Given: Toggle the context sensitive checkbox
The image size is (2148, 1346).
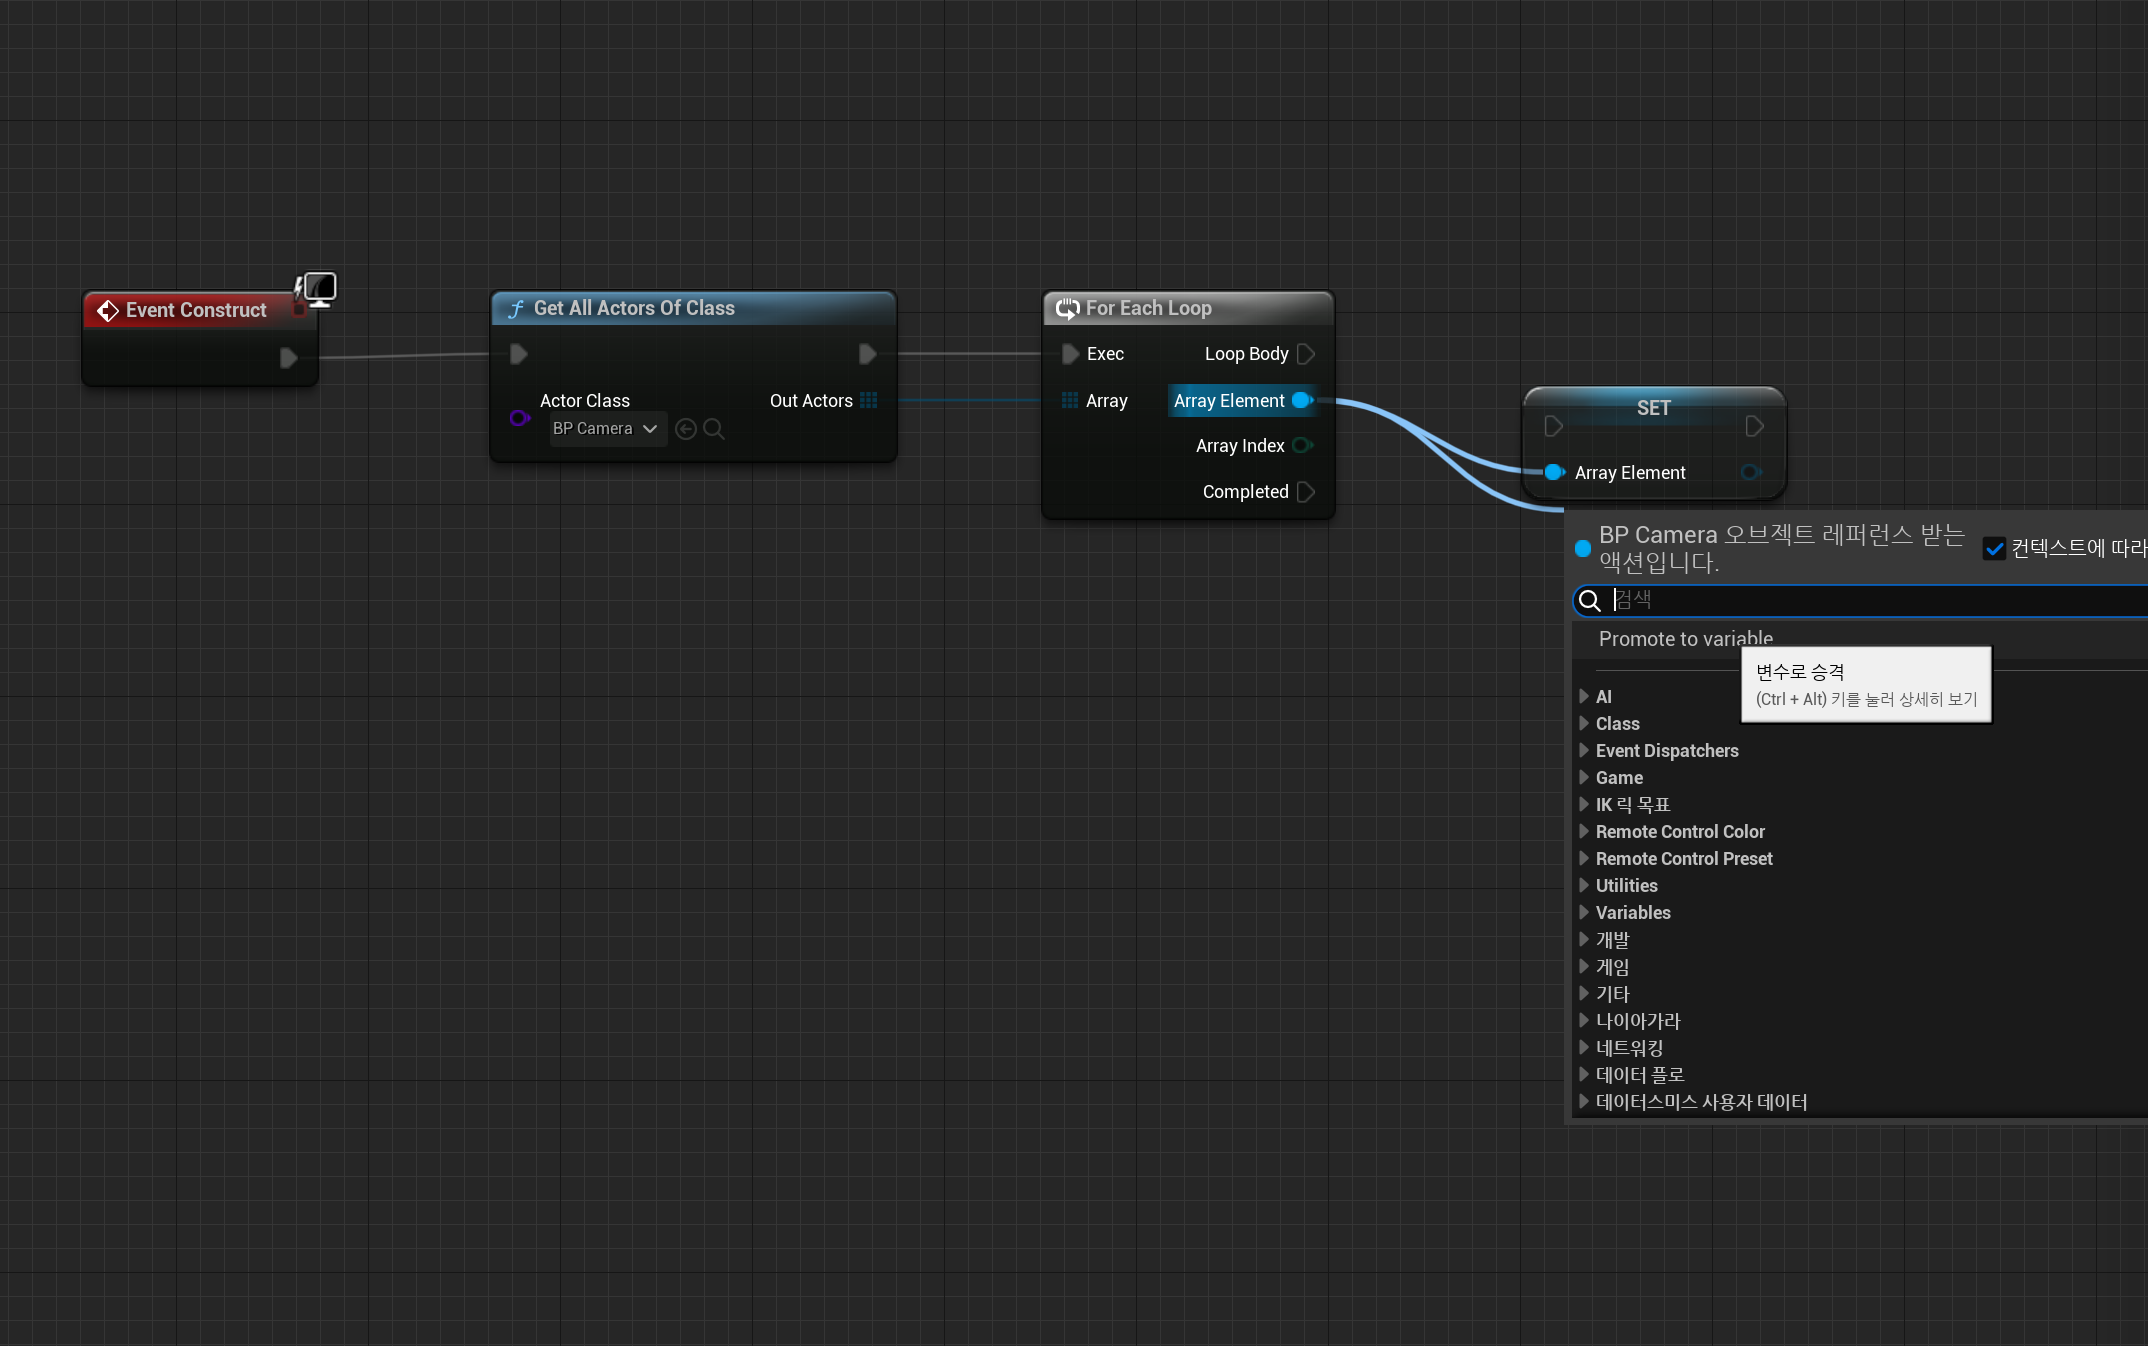Looking at the screenshot, I should [1994, 548].
